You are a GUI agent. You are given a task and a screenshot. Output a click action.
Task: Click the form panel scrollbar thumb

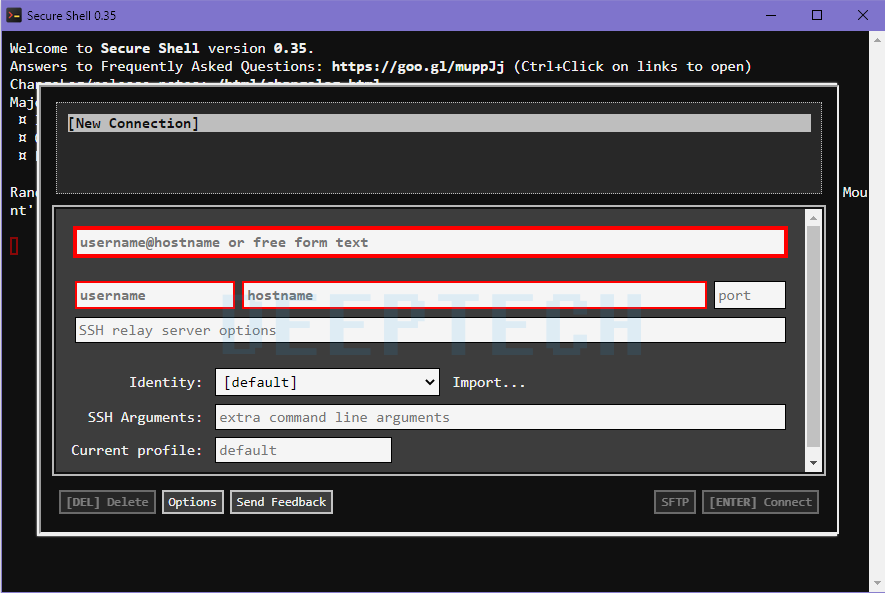click(x=813, y=336)
